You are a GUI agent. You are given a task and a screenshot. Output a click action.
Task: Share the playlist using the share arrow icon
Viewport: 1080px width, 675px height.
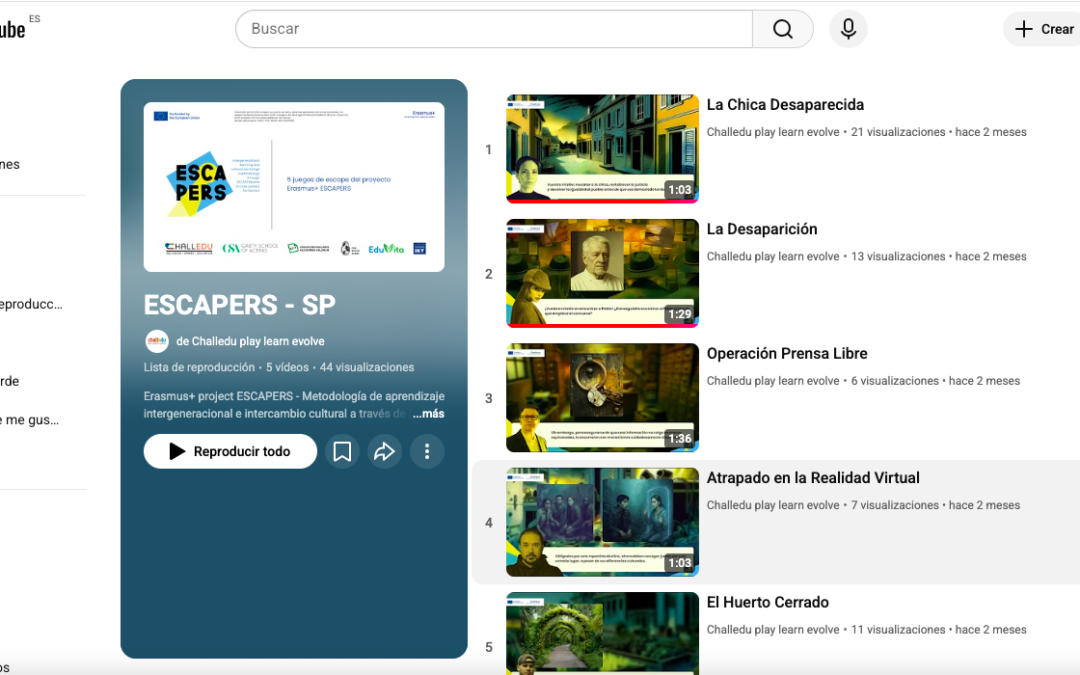(385, 451)
